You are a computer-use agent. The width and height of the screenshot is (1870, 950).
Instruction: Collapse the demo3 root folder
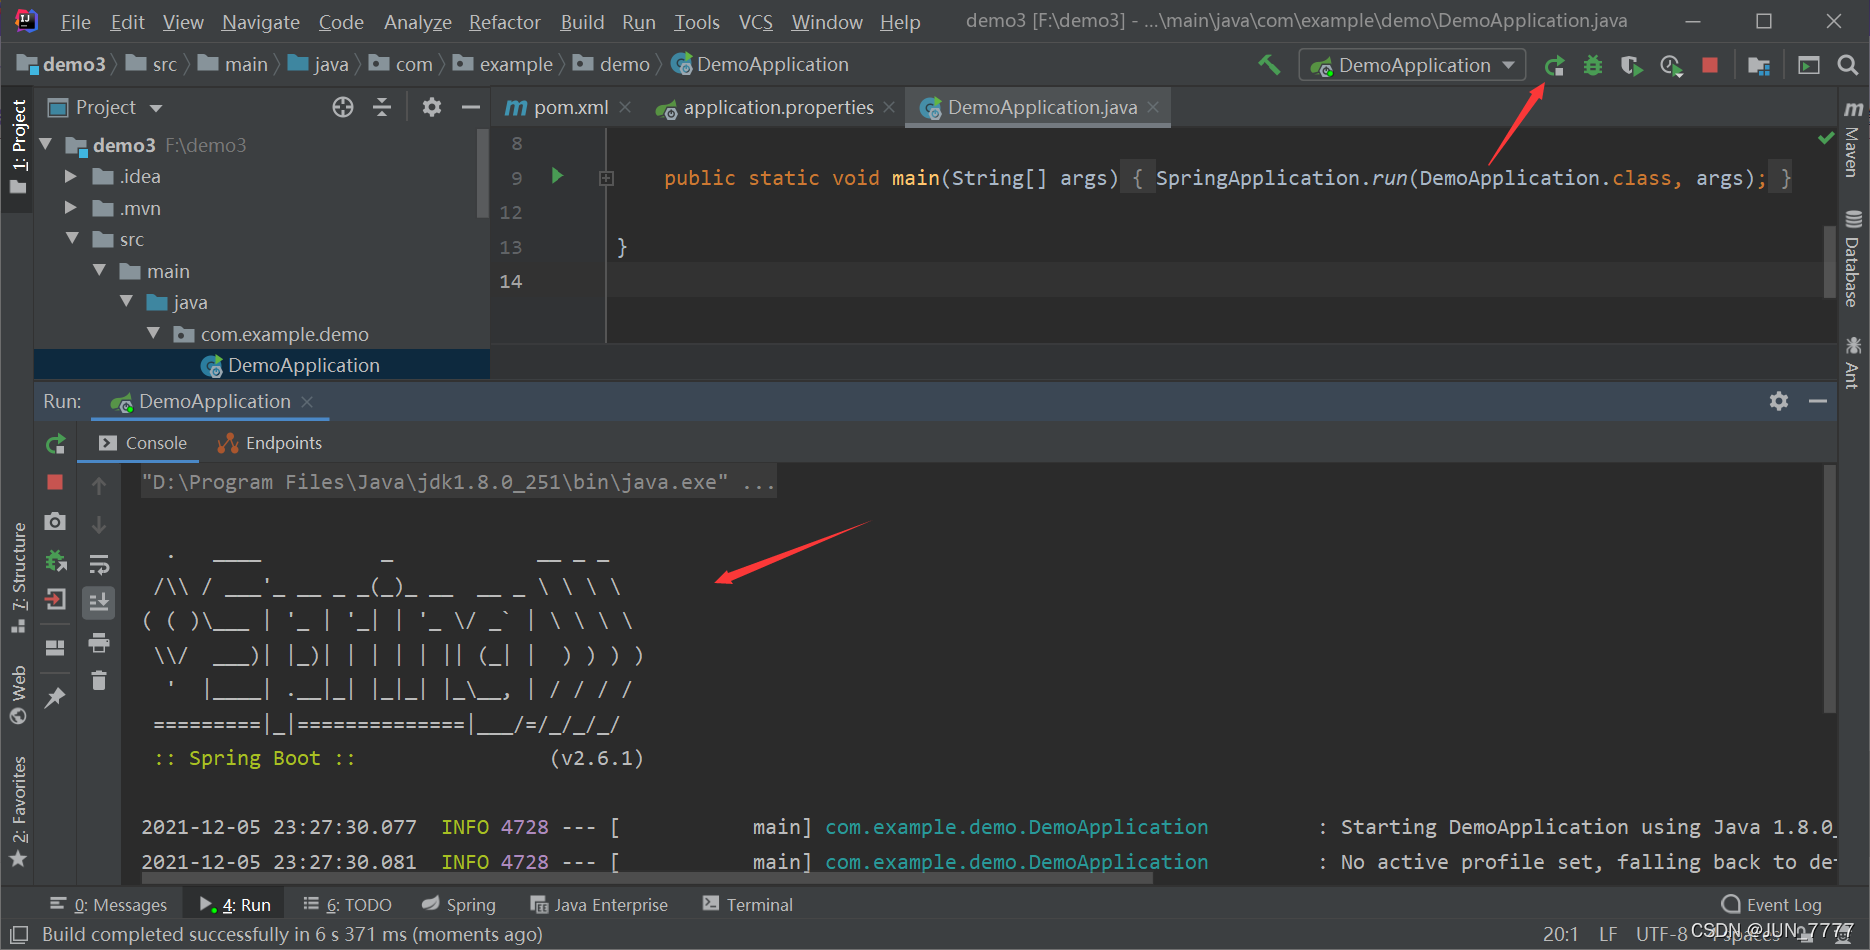point(46,145)
